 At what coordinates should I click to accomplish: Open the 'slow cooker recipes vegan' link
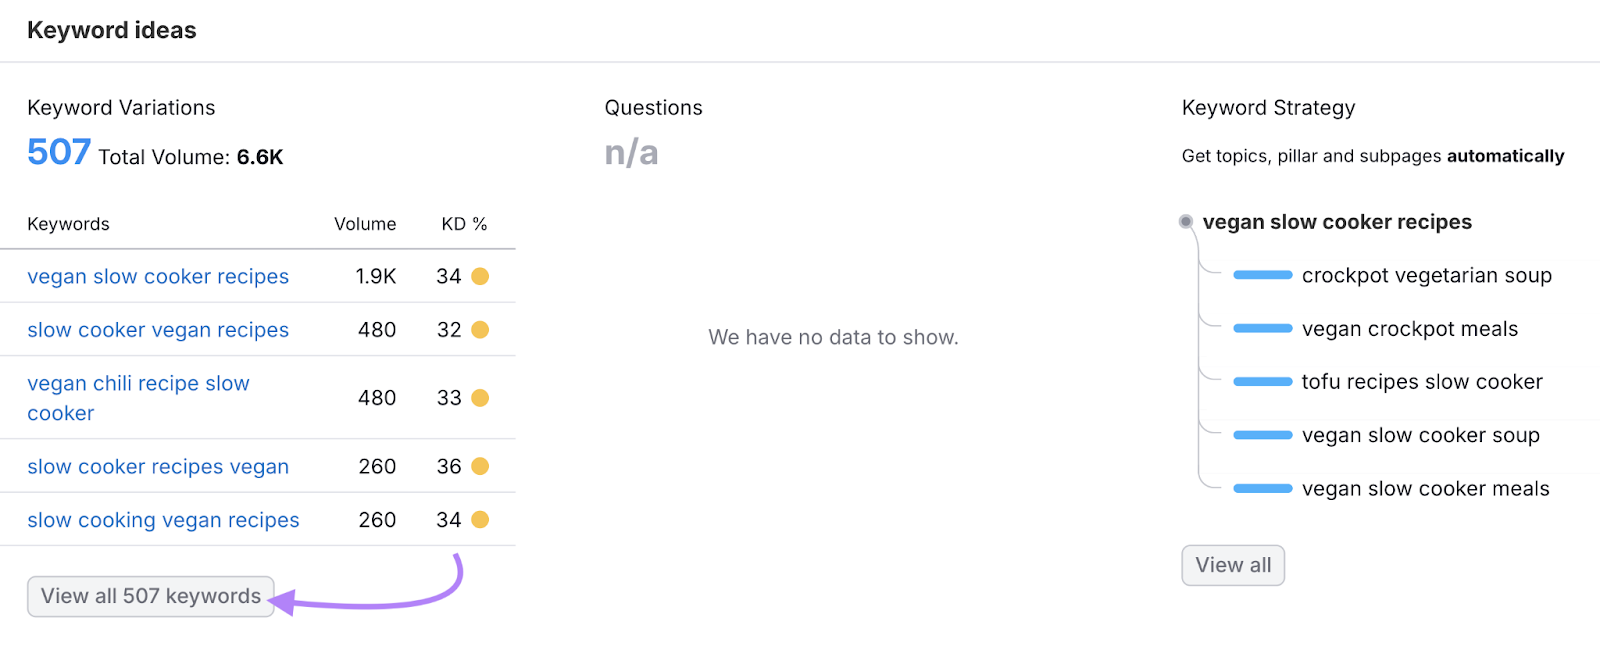(x=158, y=467)
